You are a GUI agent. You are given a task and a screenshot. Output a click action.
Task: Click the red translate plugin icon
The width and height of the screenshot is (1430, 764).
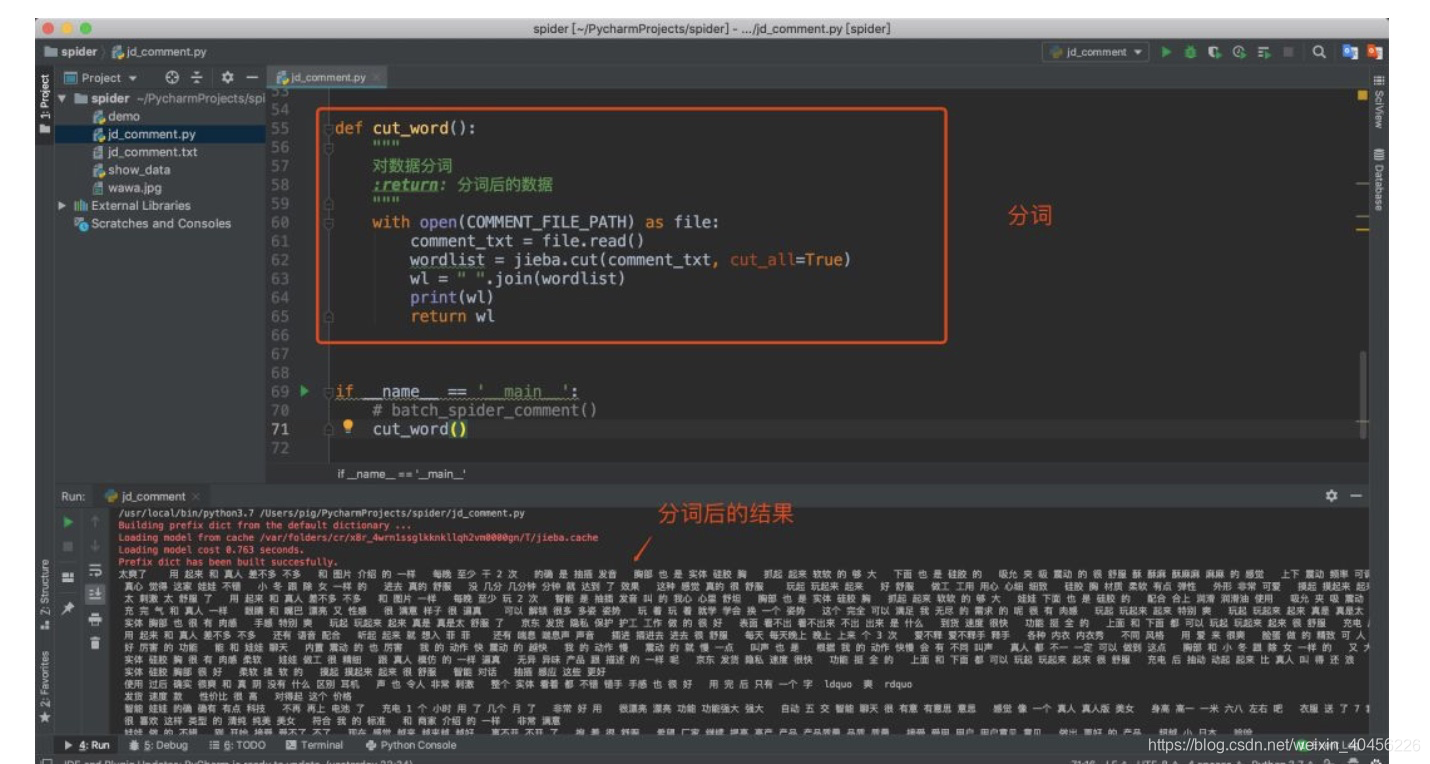1375,52
